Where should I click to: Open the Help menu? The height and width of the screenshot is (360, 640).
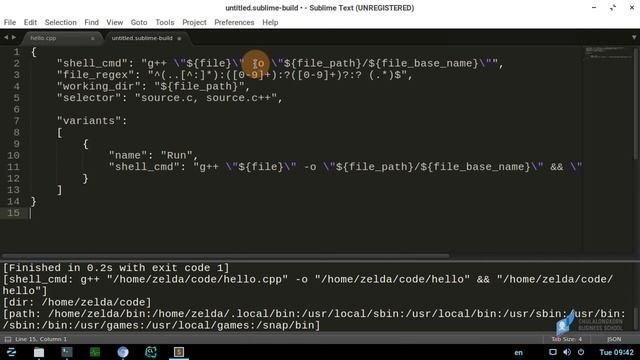pyautogui.click(x=270, y=22)
